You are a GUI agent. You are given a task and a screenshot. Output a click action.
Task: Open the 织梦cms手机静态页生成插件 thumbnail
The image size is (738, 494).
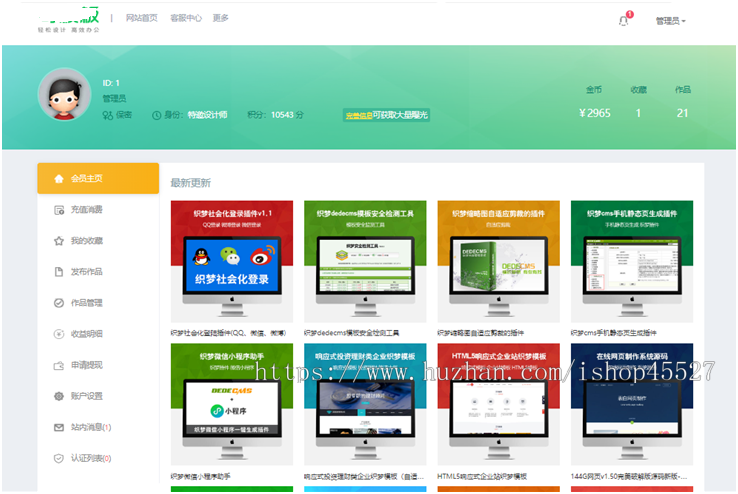632,261
